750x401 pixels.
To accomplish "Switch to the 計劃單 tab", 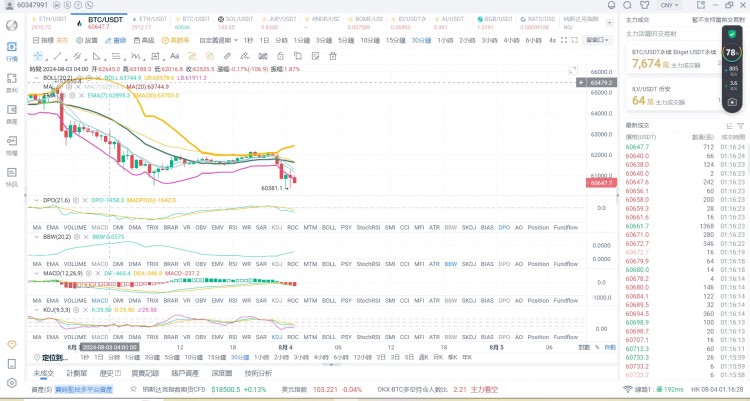I will pyautogui.click(x=77, y=373).
